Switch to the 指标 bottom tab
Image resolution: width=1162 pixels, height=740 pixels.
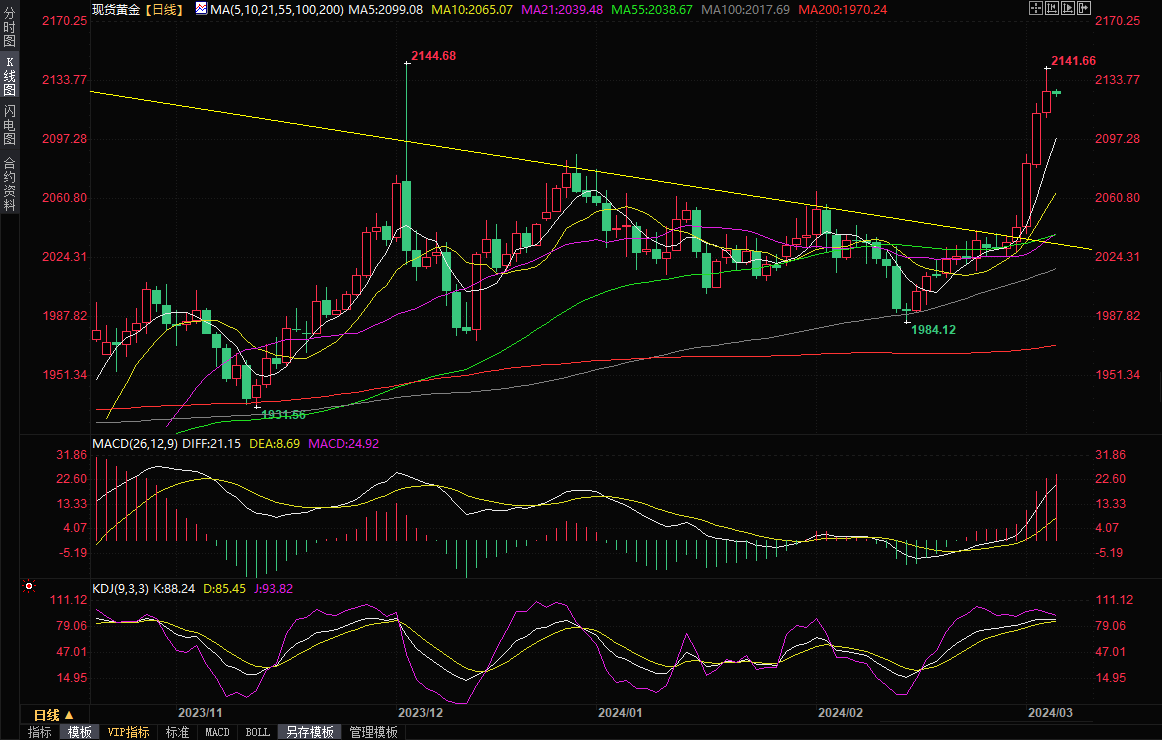click(40, 732)
